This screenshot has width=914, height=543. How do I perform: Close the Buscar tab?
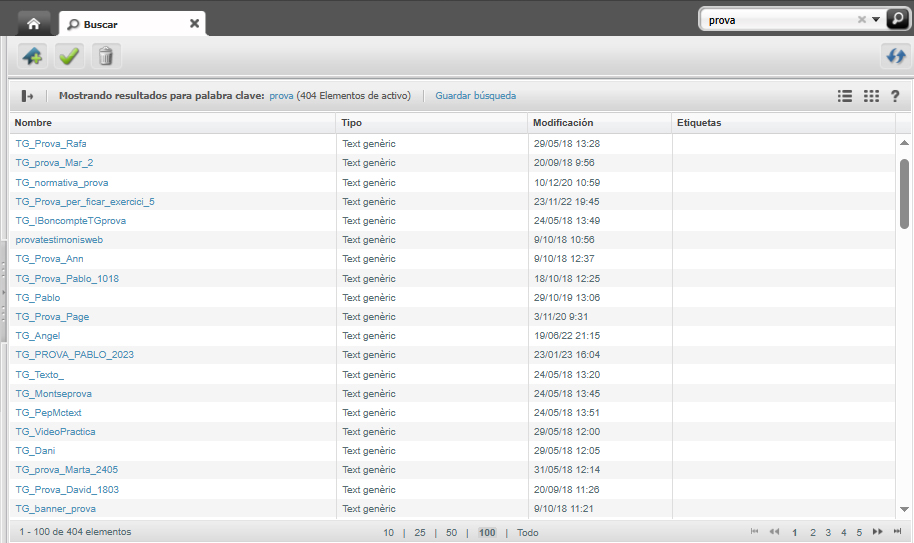tap(194, 23)
